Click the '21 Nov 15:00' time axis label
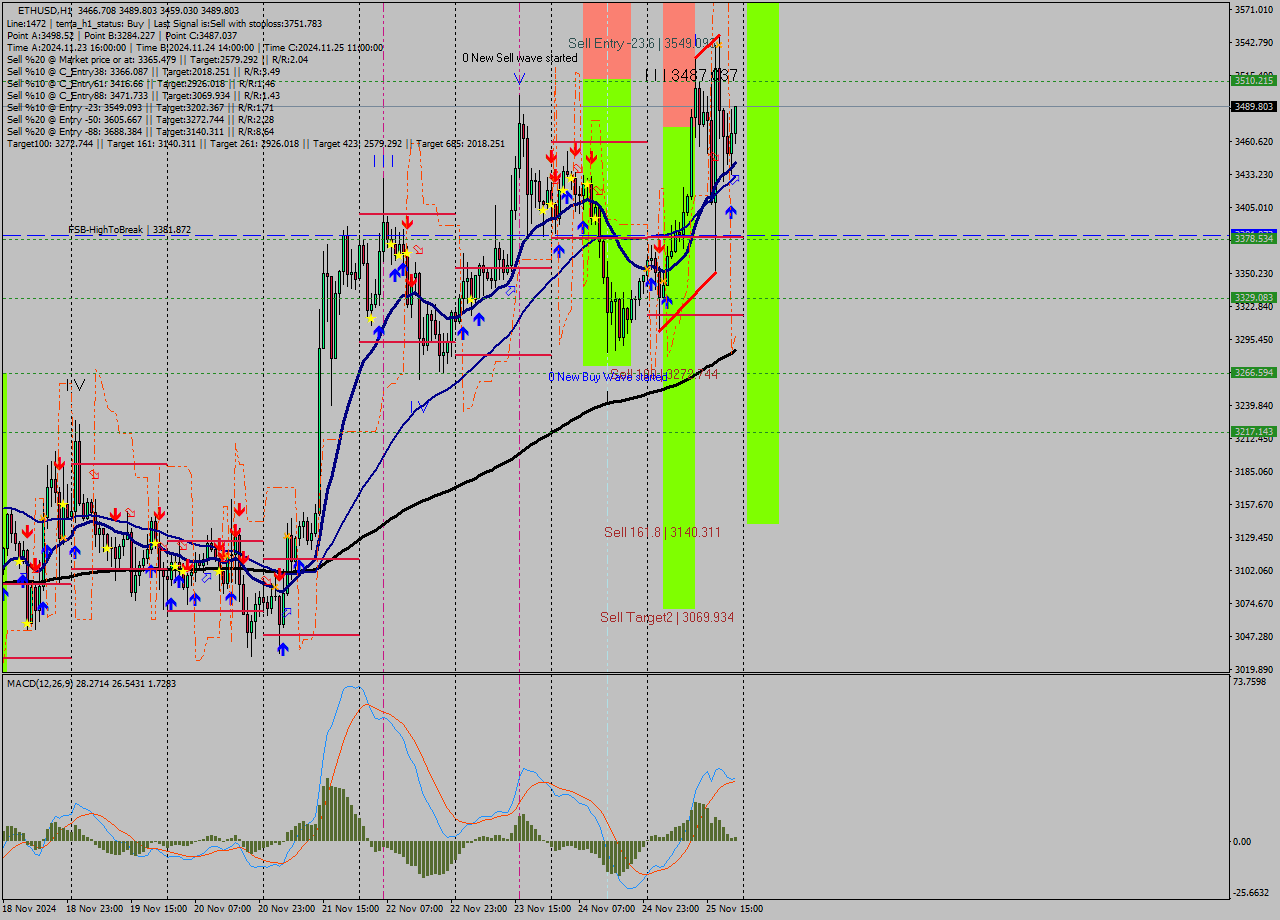The image size is (1280, 920). 350,909
